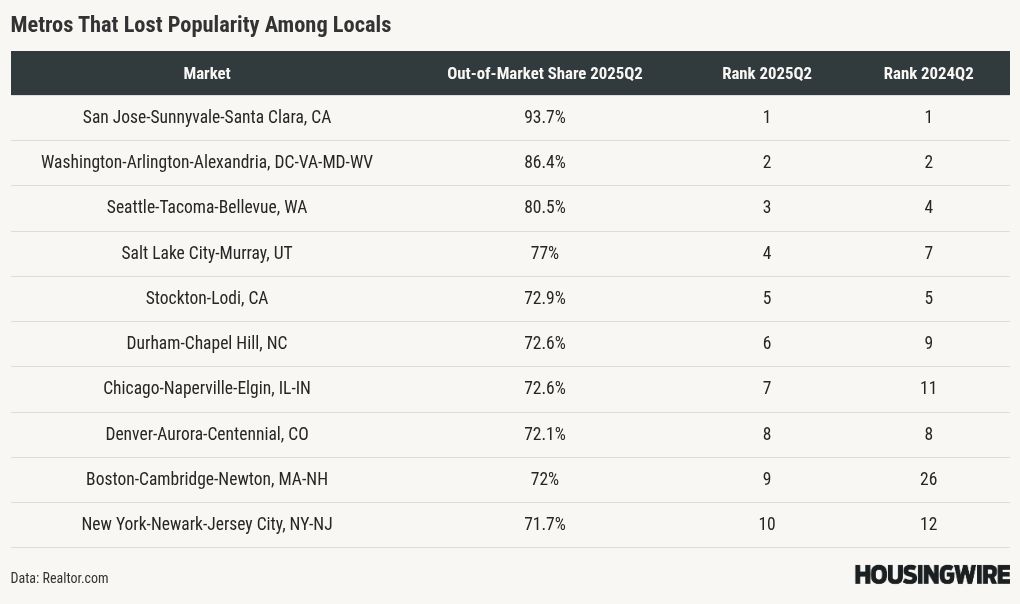Viewport: 1020px width, 604px height.
Task: Click the chart title heading
Action: (201, 25)
